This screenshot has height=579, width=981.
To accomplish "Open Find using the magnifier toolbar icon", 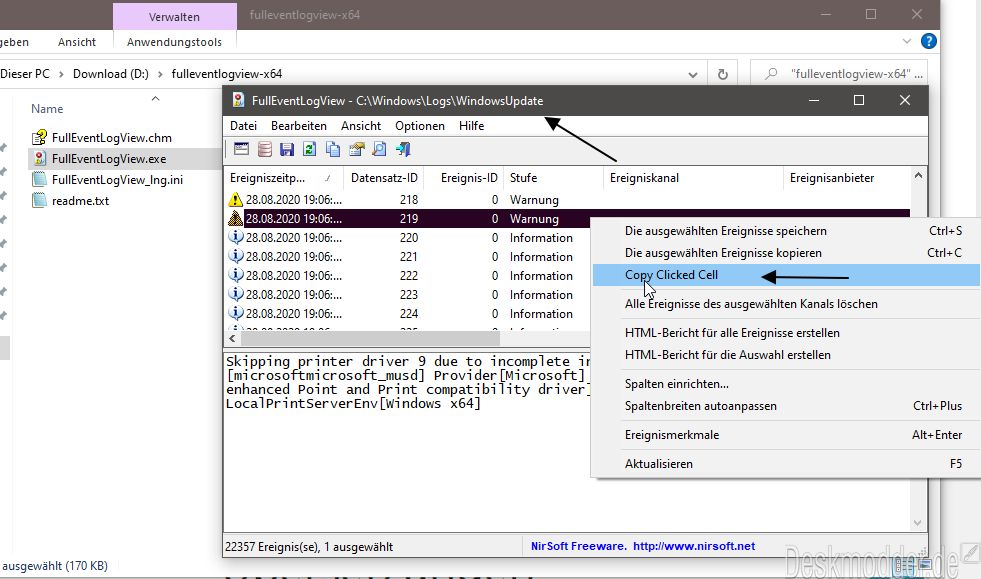I will click(379, 149).
